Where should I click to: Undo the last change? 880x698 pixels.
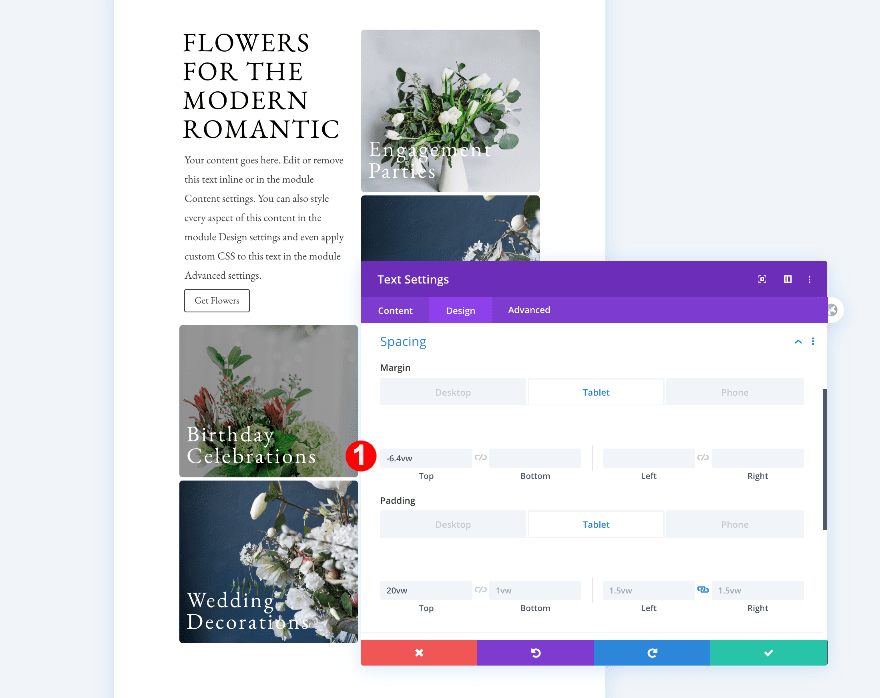tap(535, 653)
